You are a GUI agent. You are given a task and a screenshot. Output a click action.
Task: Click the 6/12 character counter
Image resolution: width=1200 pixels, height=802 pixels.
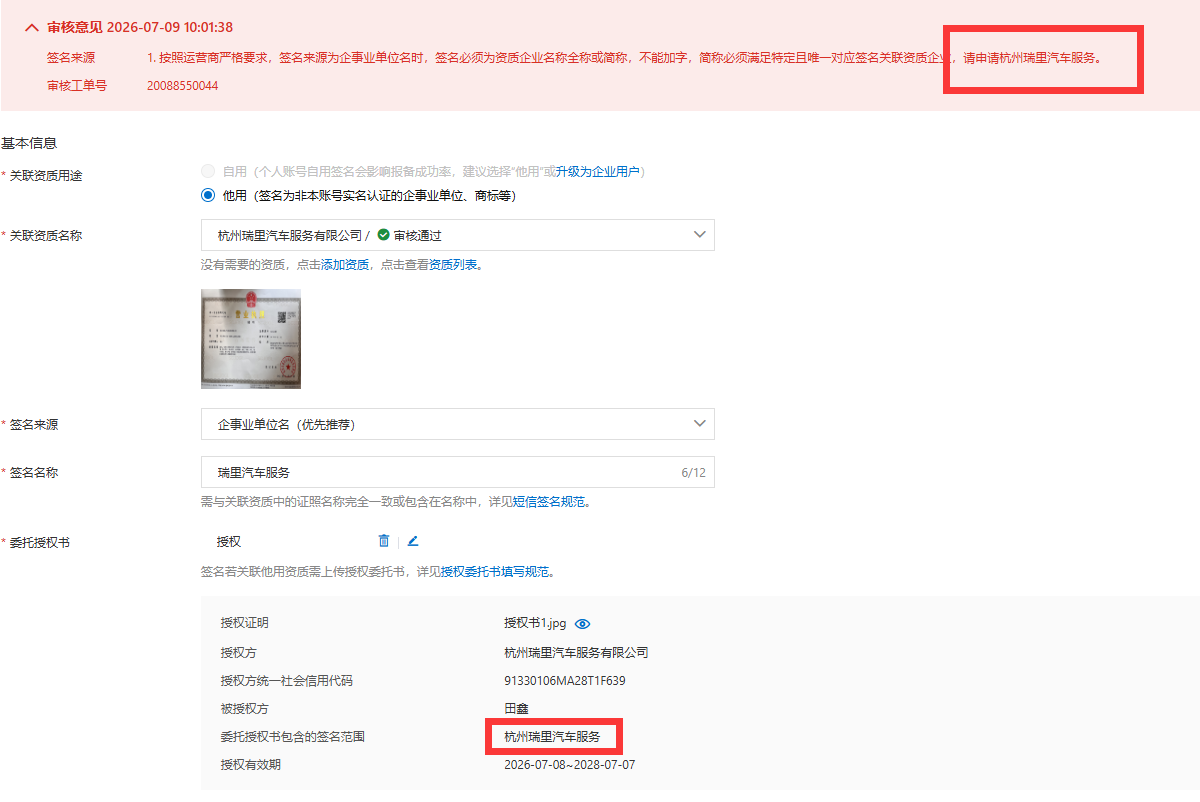(x=693, y=472)
